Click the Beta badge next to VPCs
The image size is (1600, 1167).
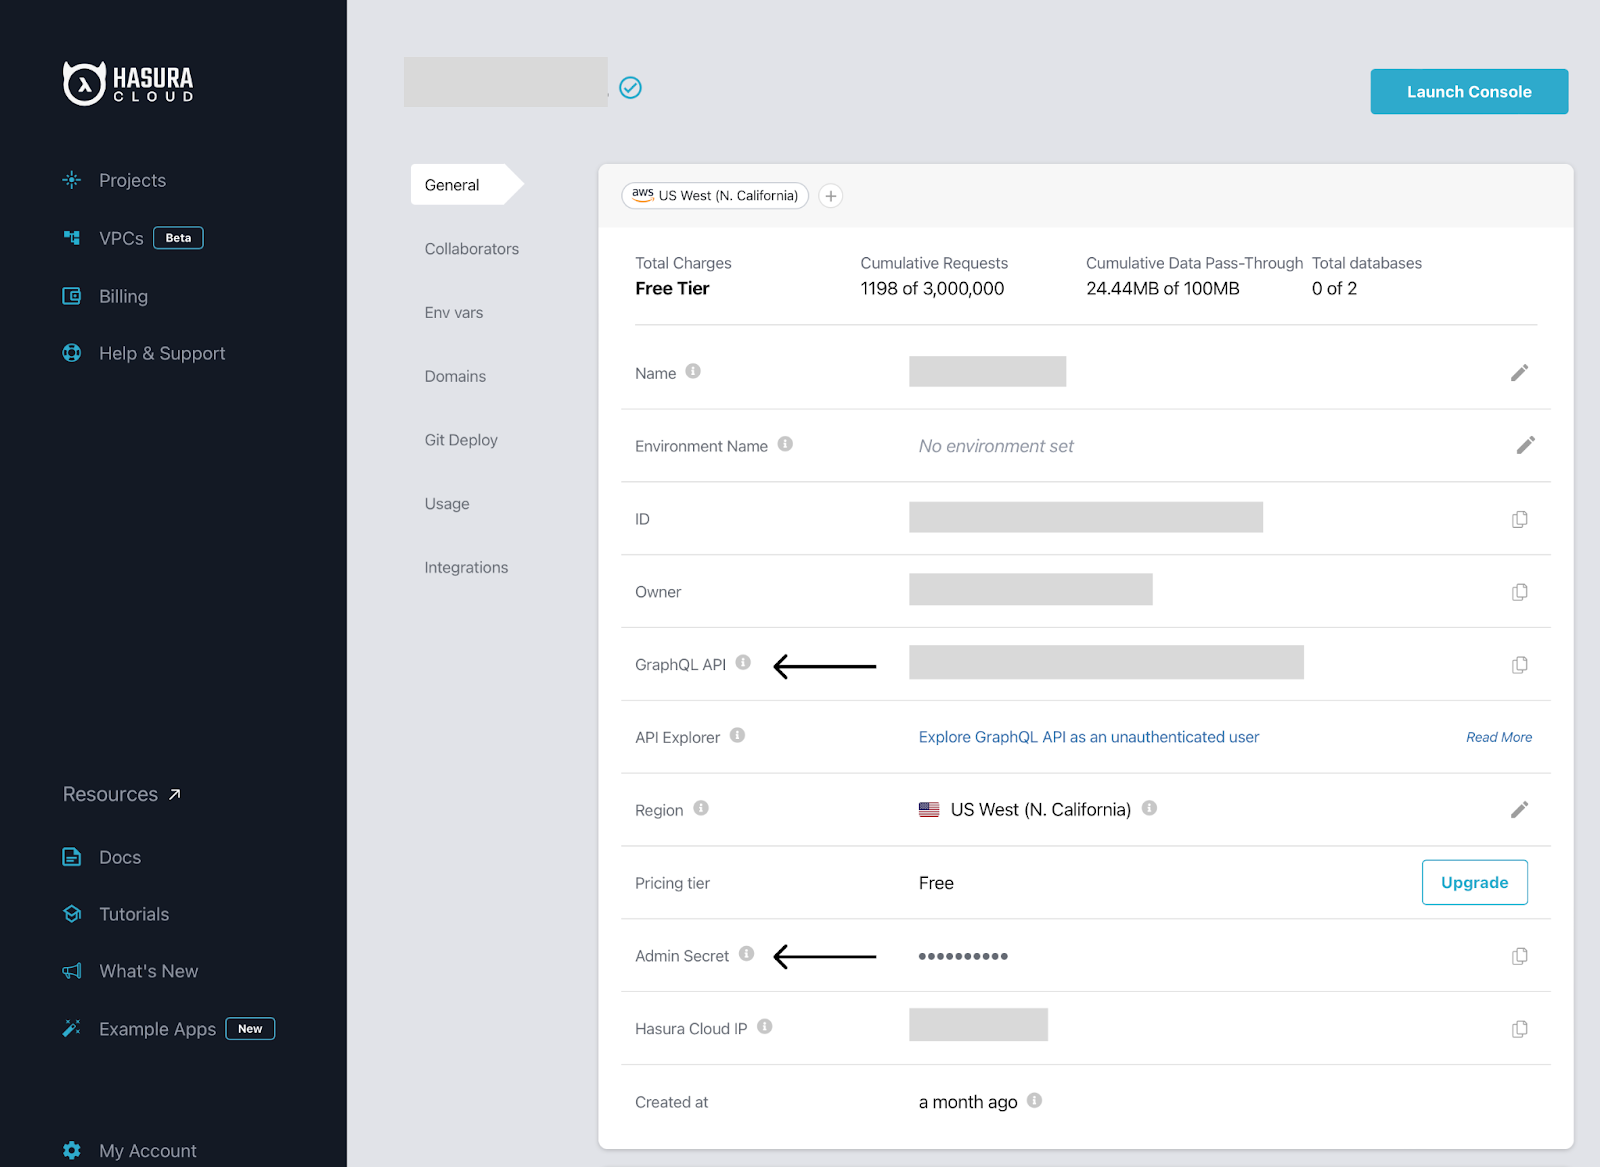click(x=178, y=238)
